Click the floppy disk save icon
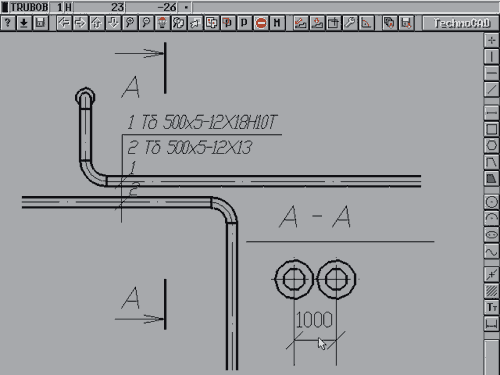 point(40,23)
